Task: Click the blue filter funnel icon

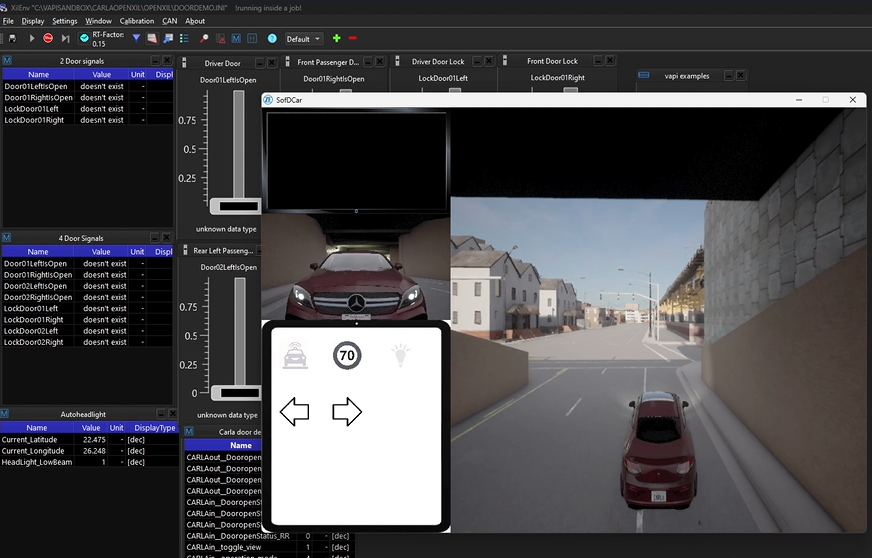Action: tap(136, 38)
